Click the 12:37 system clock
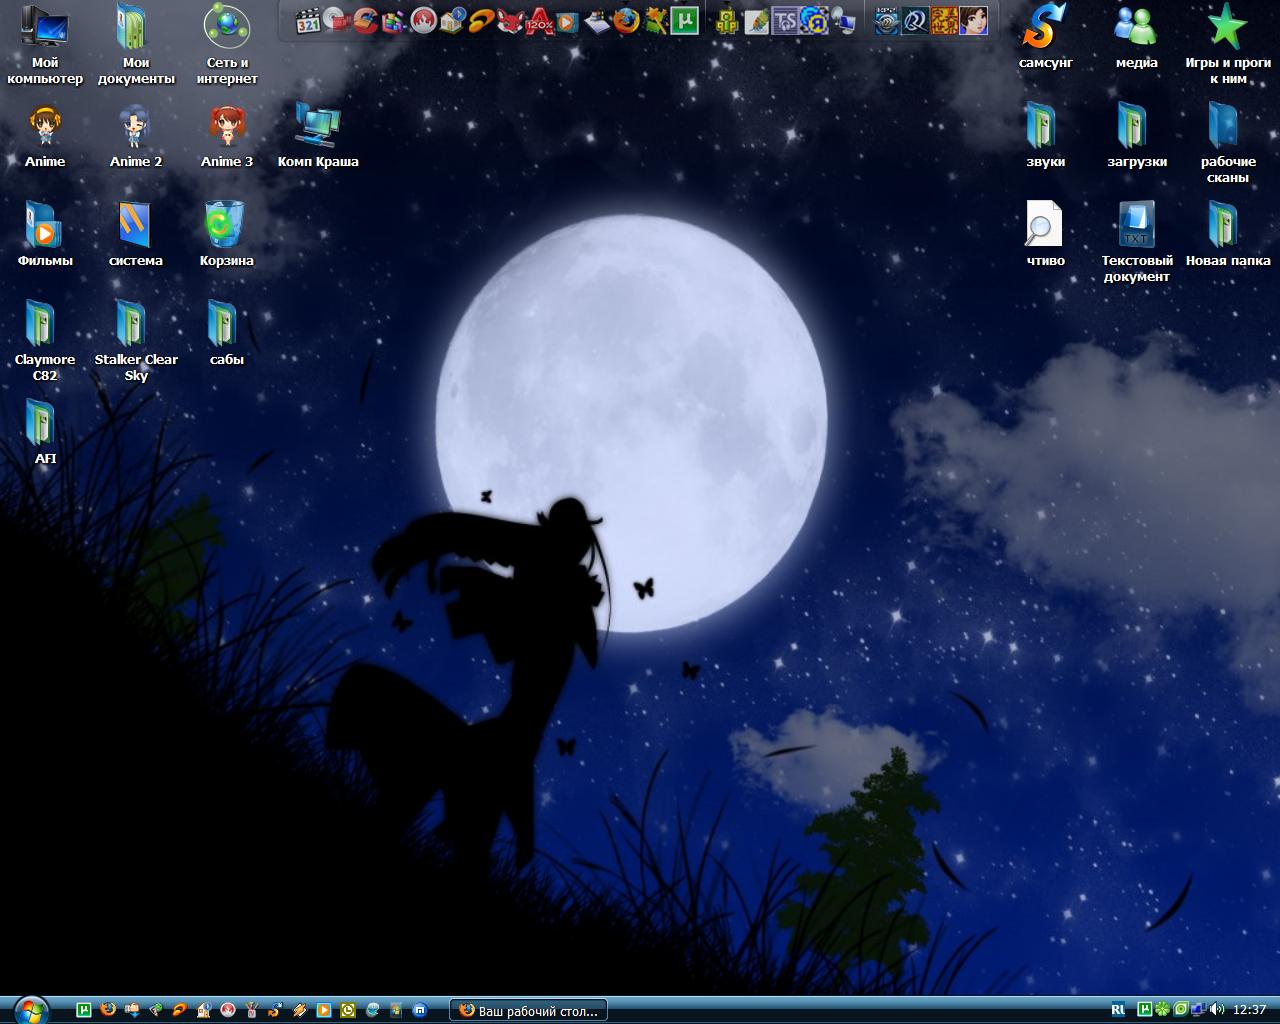This screenshot has height=1024, width=1280. [x=1250, y=1010]
